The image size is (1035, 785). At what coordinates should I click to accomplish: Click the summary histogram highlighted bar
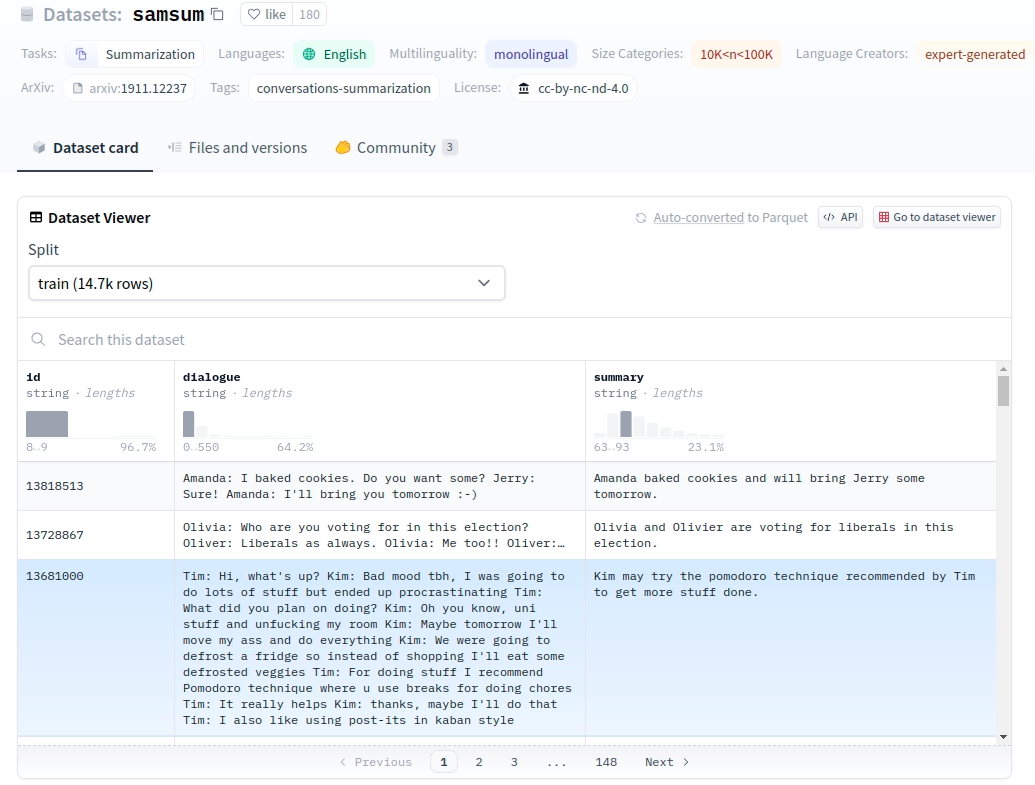(x=626, y=424)
